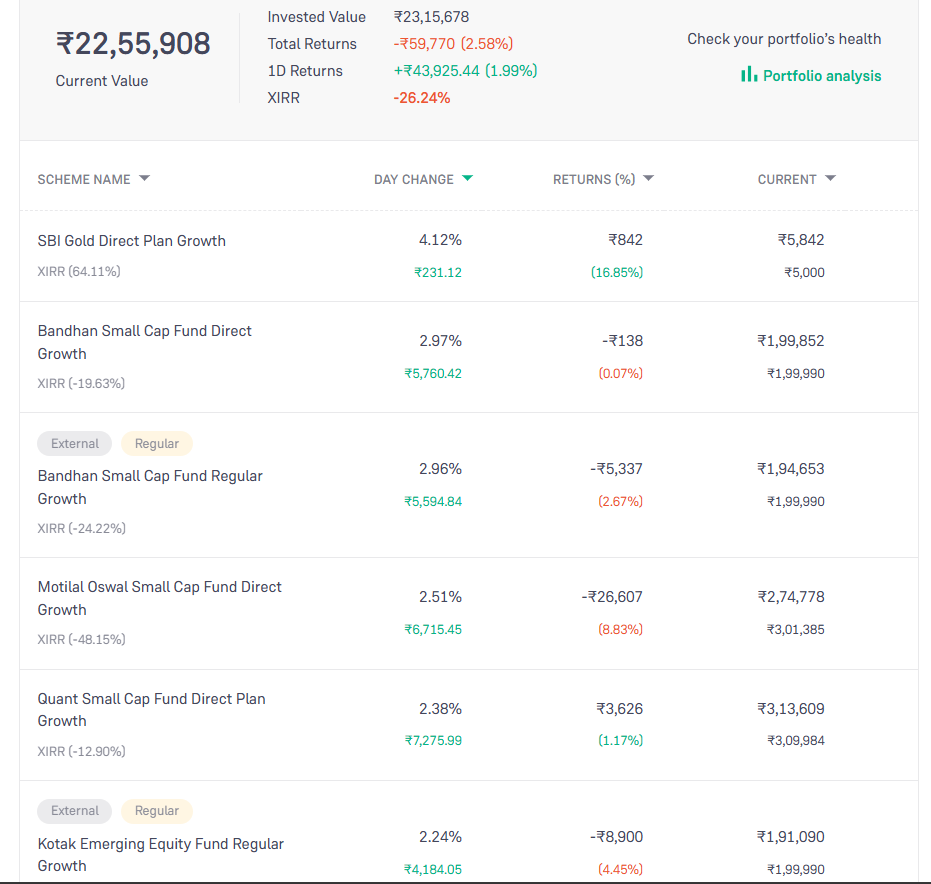The width and height of the screenshot is (931, 884).
Task: Click XIRR (-48.15%) under Motilal Oswal
Action: [81, 639]
